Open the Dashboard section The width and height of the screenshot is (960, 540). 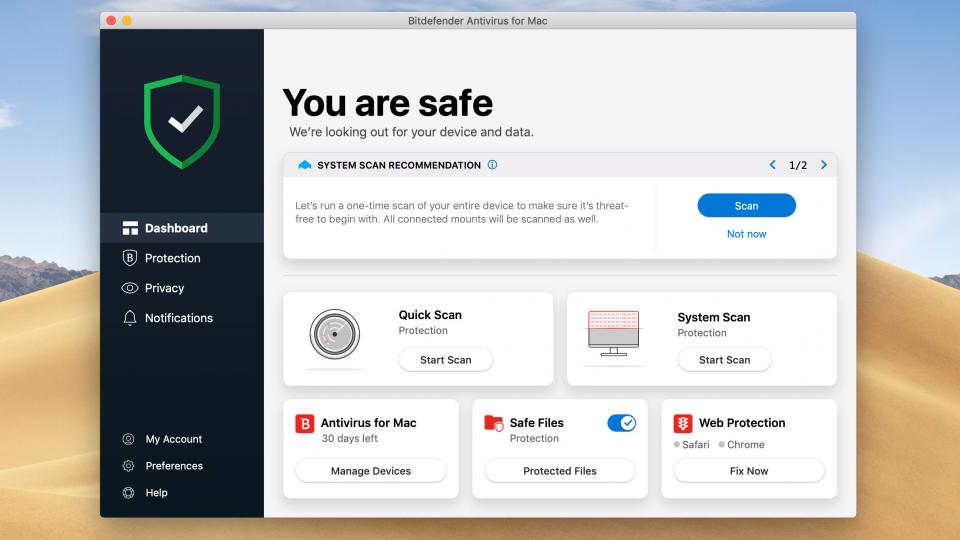[x=182, y=228]
